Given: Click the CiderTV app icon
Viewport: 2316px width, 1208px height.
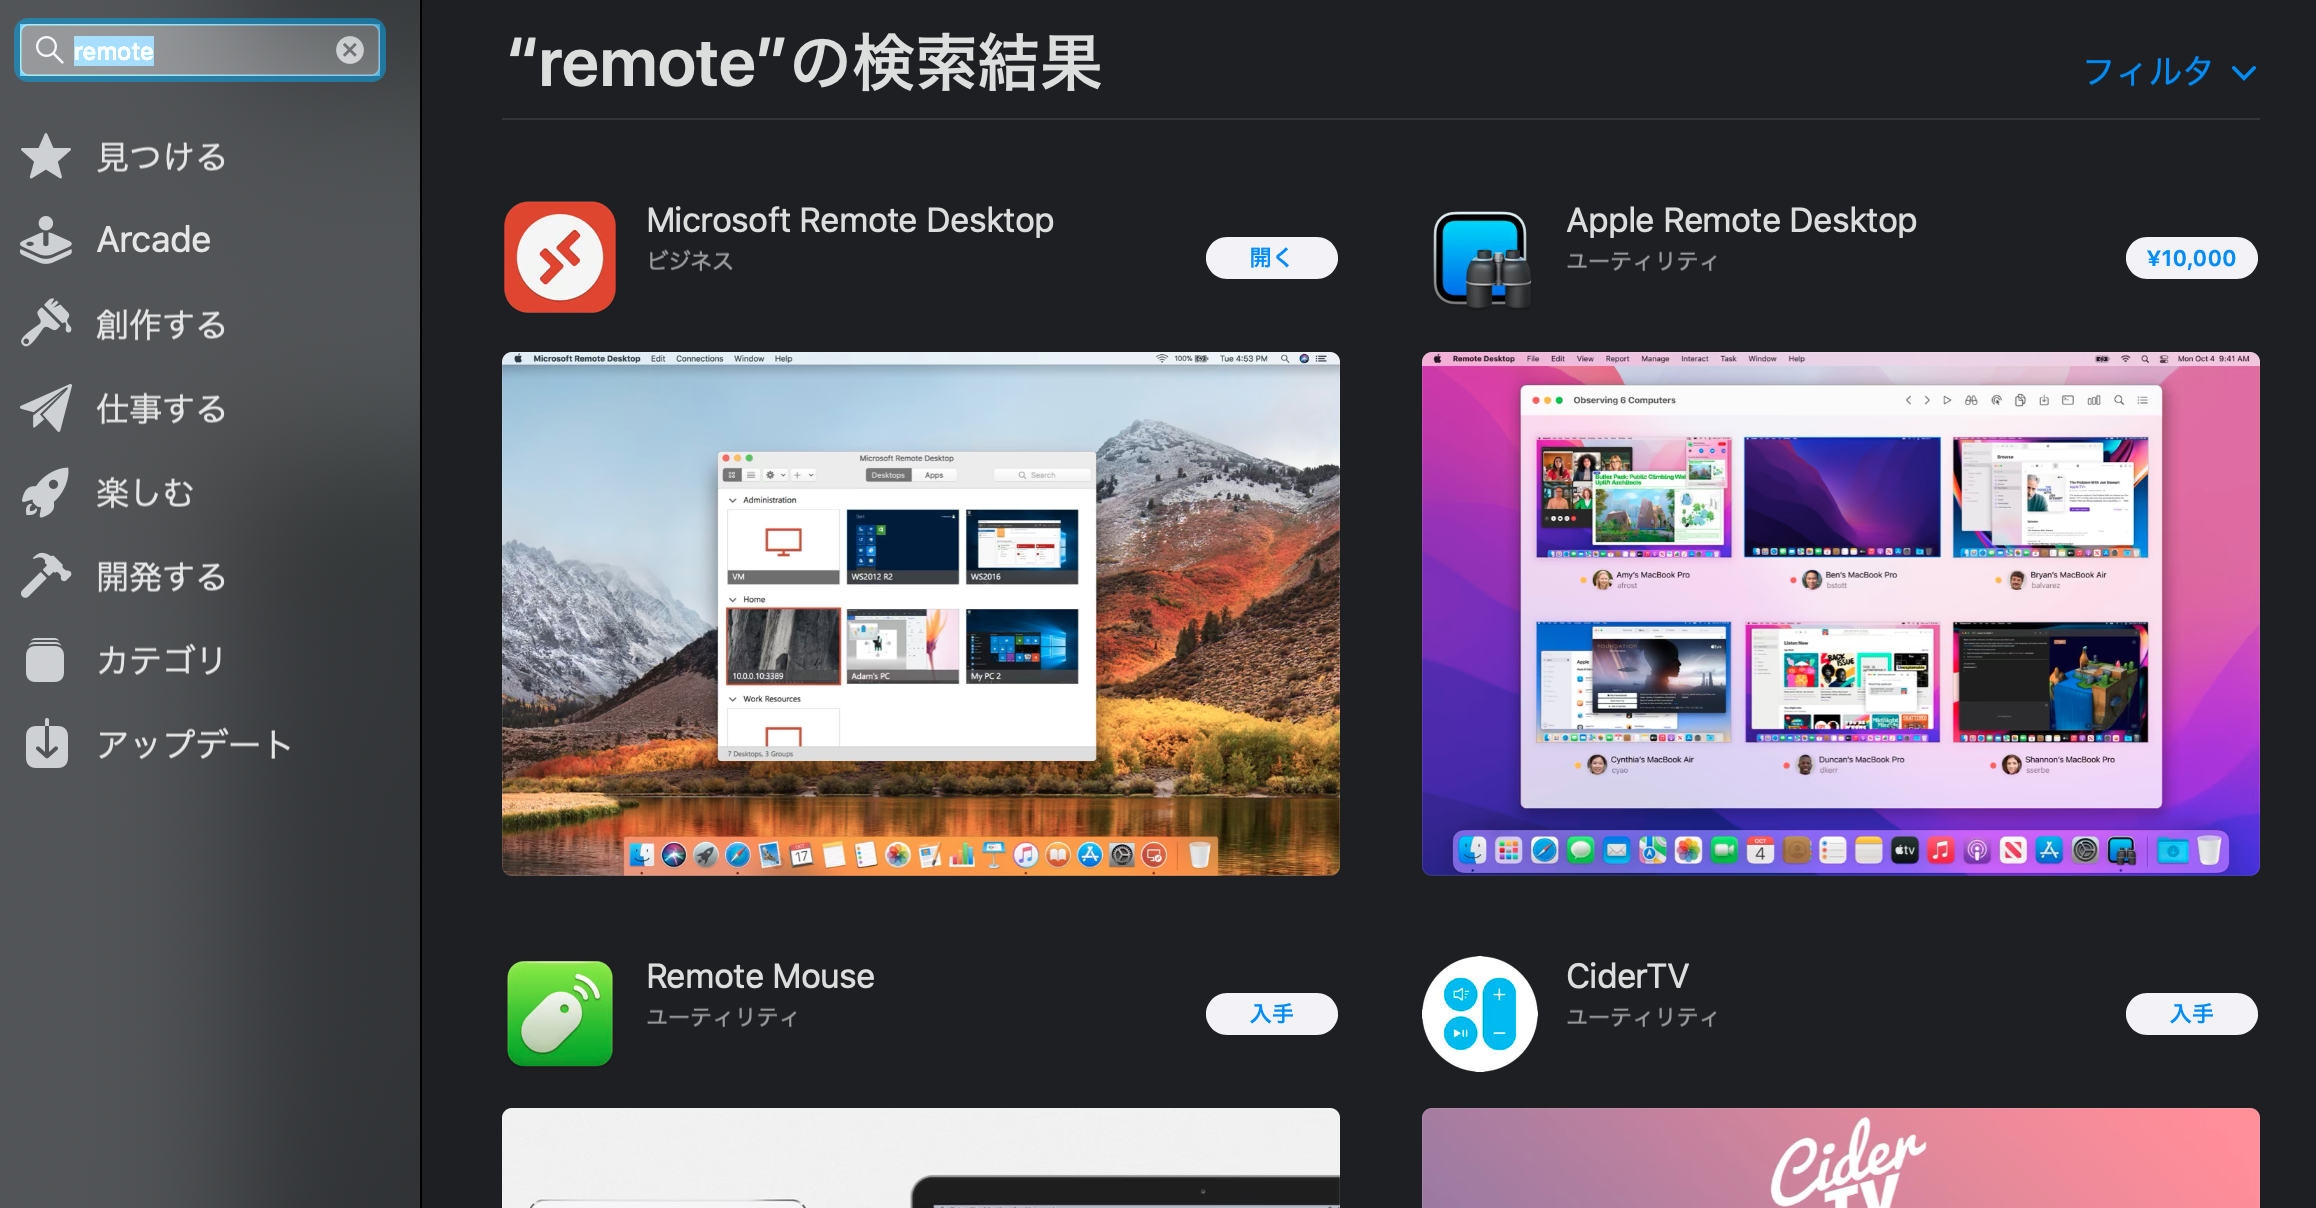Looking at the screenshot, I should [x=1480, y=1014].
